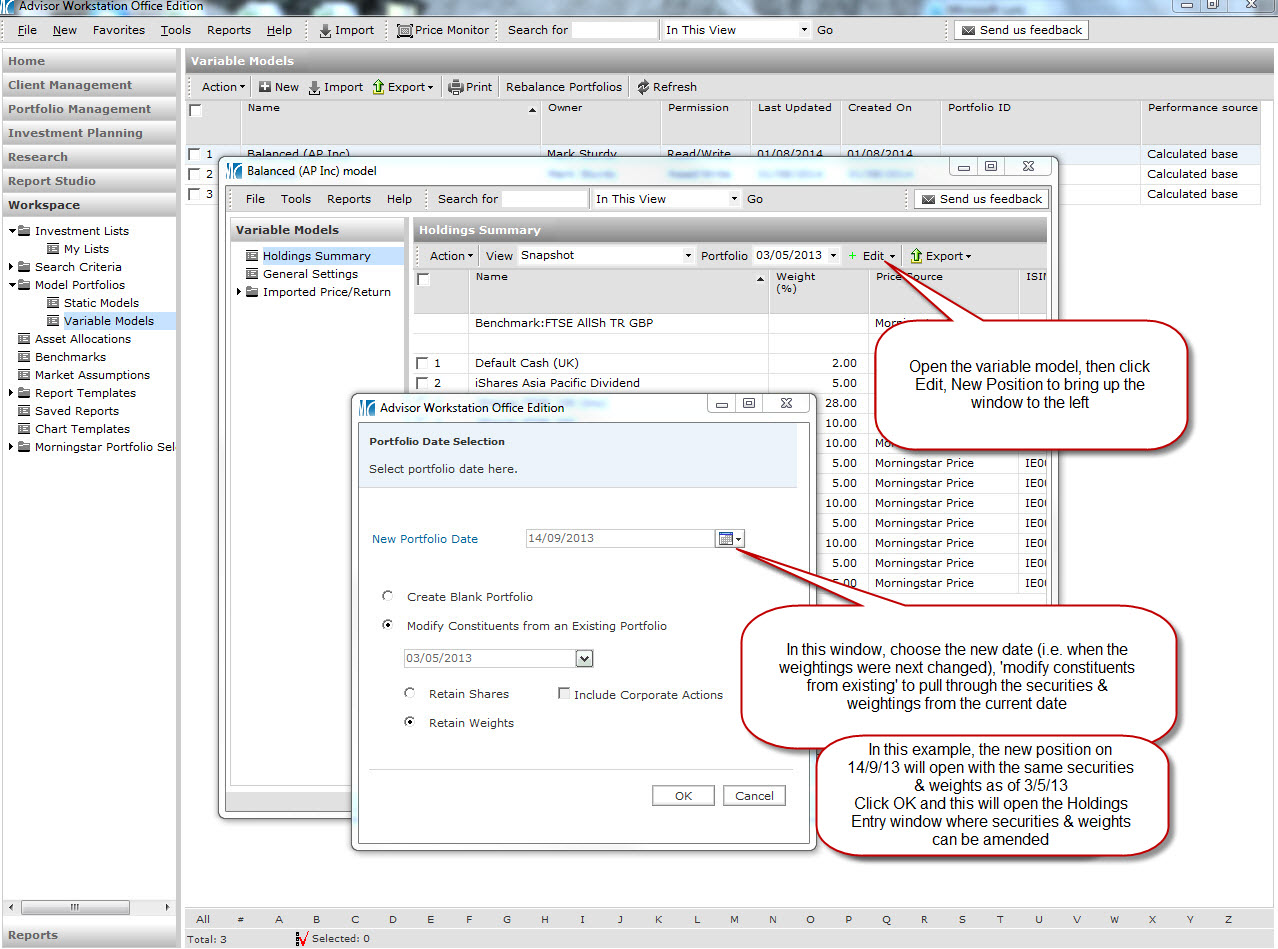This screenshot has height=949, width=1278.
Task: Click the New model icon in the toolbar
Action: click(265, 87)
